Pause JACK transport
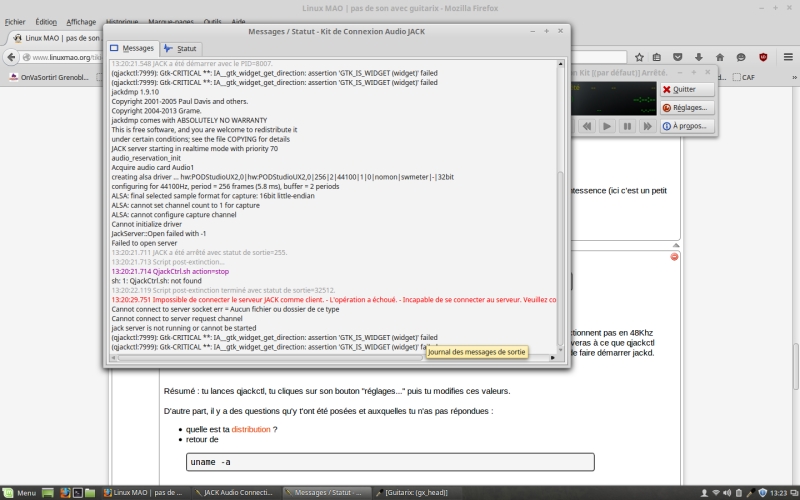The width and height of the screenshot is (800, 500). point(627,126)
